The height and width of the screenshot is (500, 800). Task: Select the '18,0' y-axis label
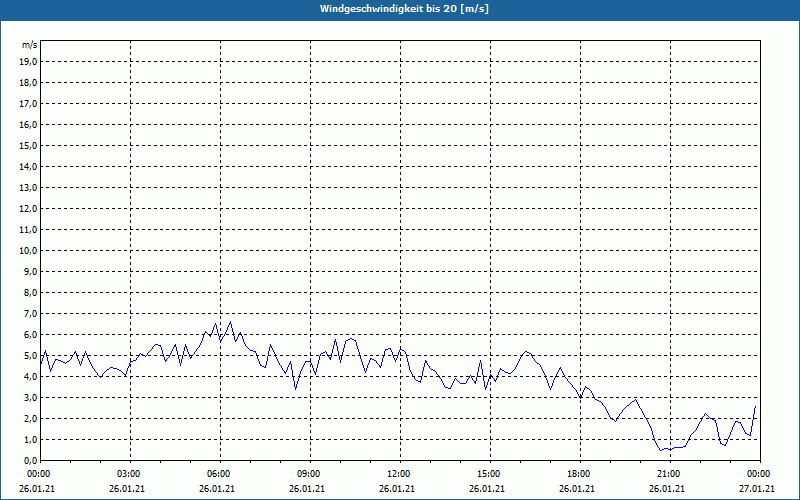[x=28, y=83]
